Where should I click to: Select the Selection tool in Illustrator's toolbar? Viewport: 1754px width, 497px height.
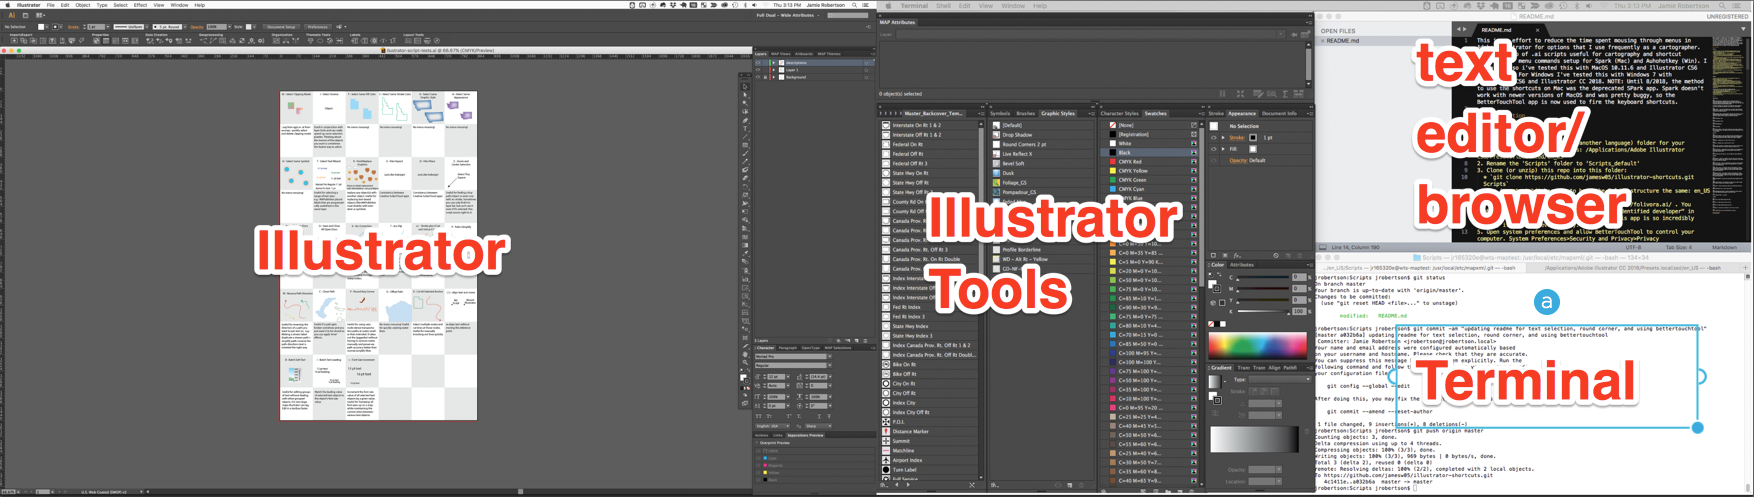tap(745, 86)
